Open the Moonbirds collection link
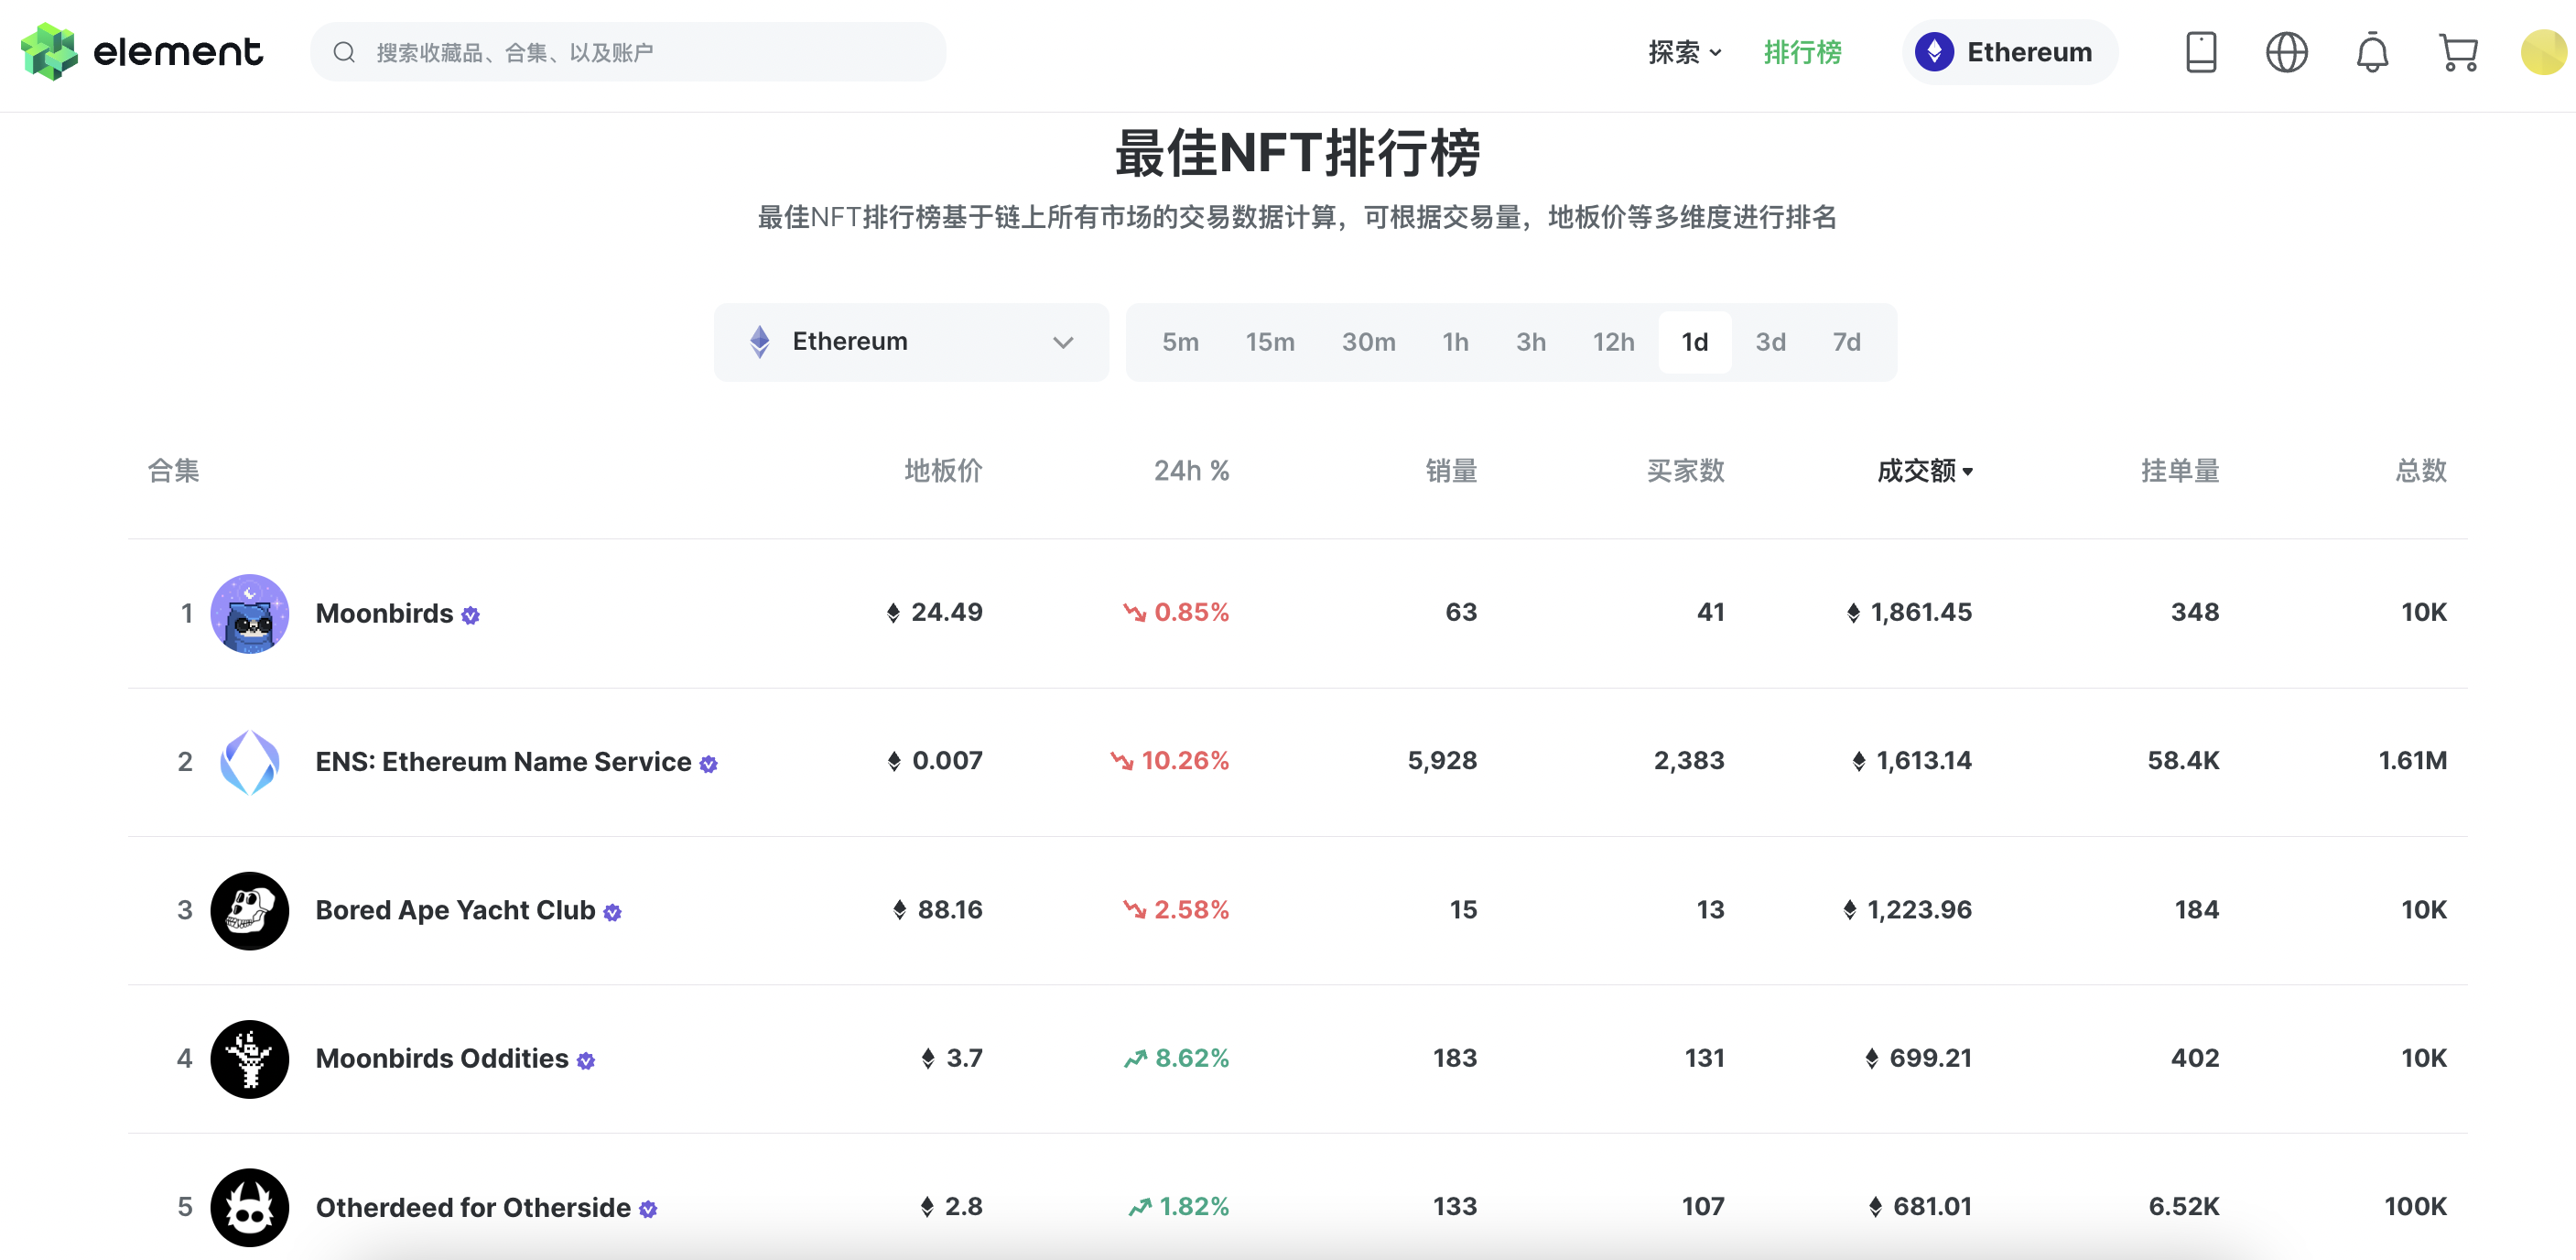This screenshot has height=1260, width=2576. tap(384, 614)
